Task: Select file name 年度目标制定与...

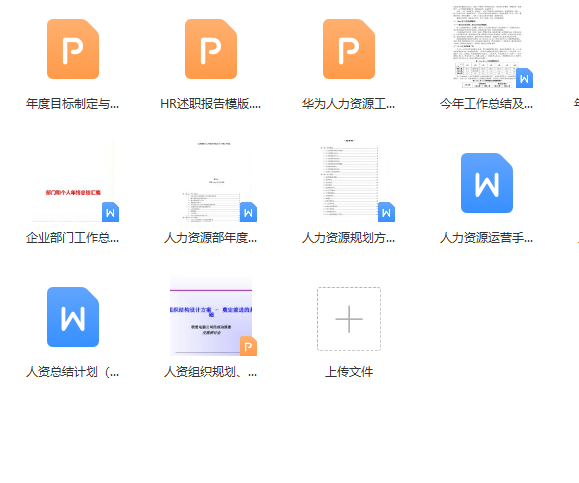Action: (x=72, y=104)
